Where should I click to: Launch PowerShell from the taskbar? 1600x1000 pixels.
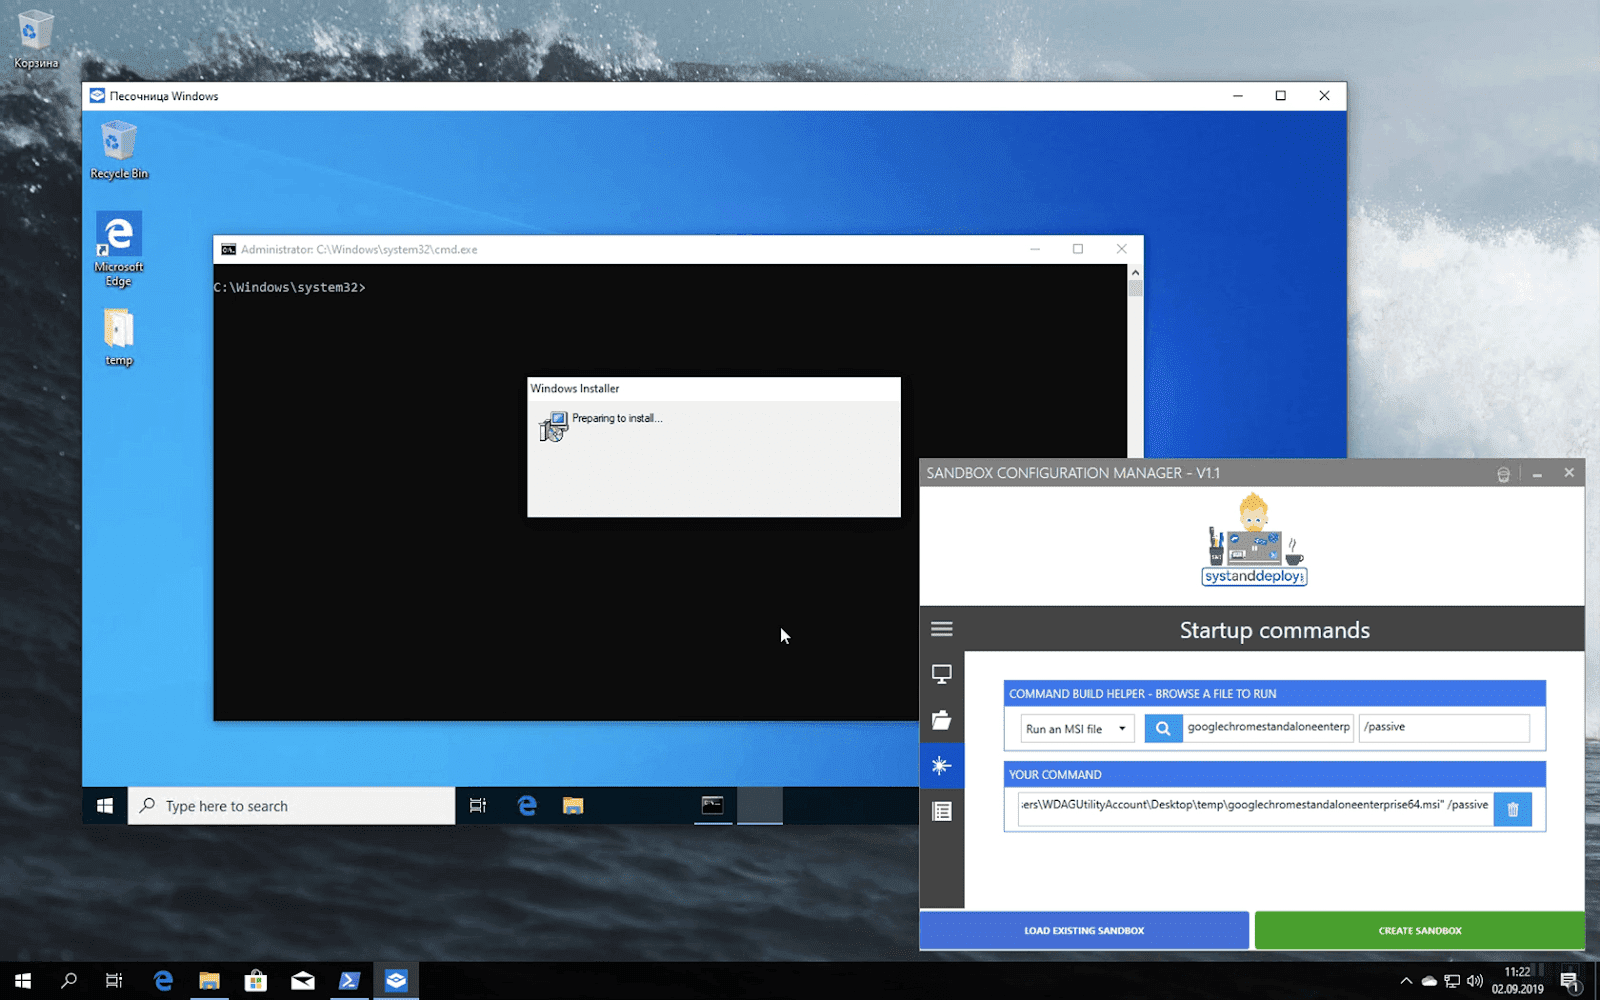(349, 981)
